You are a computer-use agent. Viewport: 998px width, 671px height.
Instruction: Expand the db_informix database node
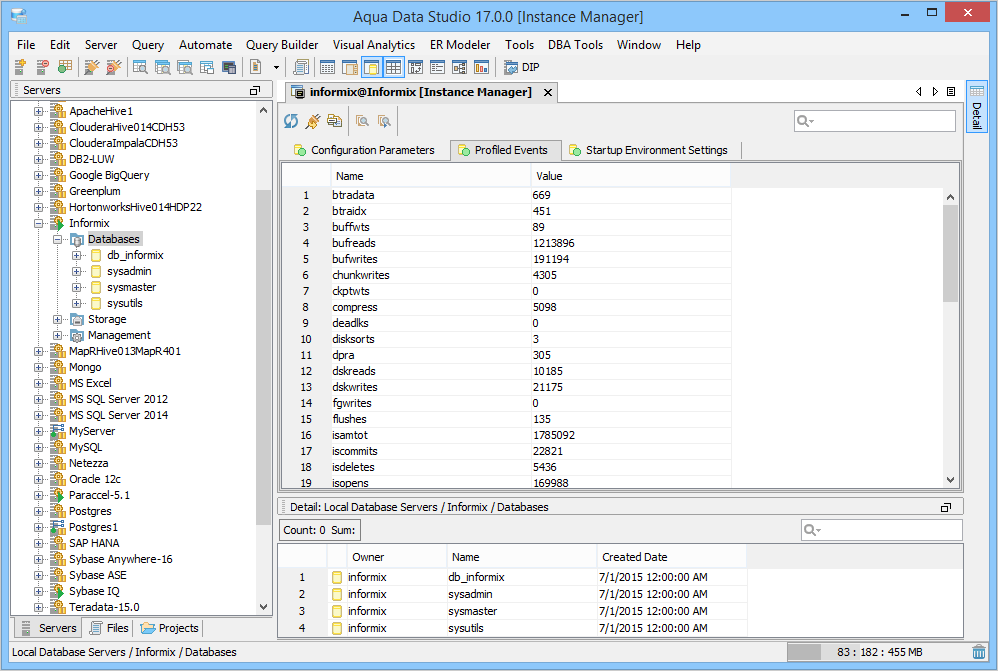pos(77,255)
